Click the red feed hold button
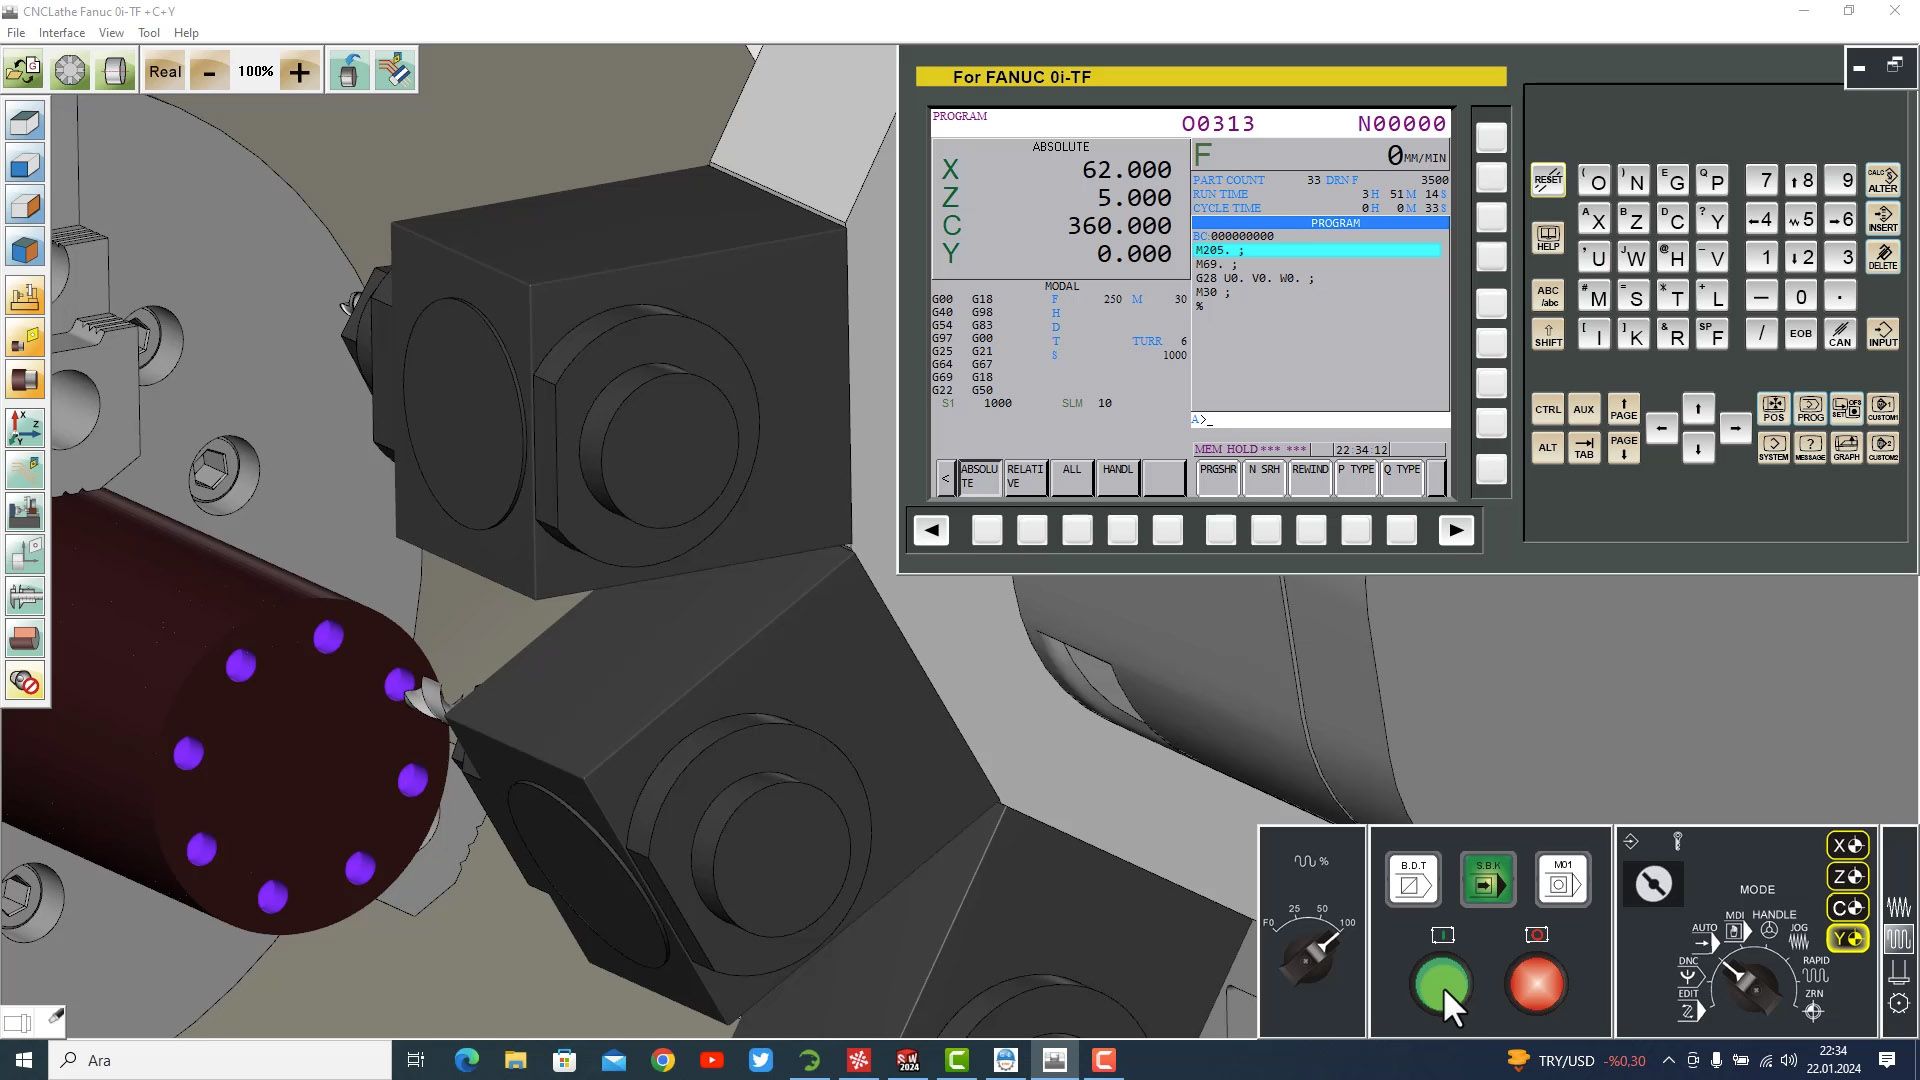 click(x=1536, y=983)
